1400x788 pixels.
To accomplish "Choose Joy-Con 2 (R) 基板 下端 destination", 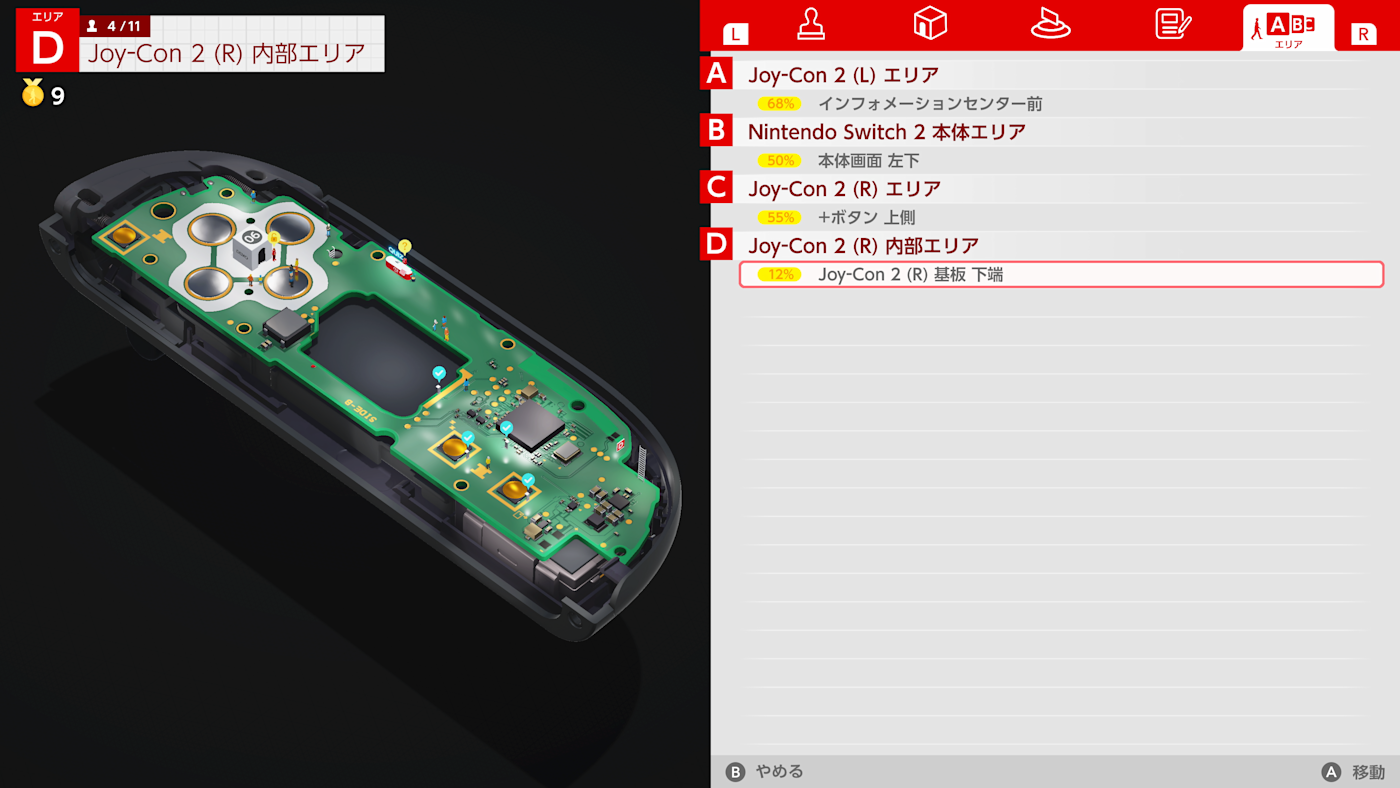I will click(1061, 274).
